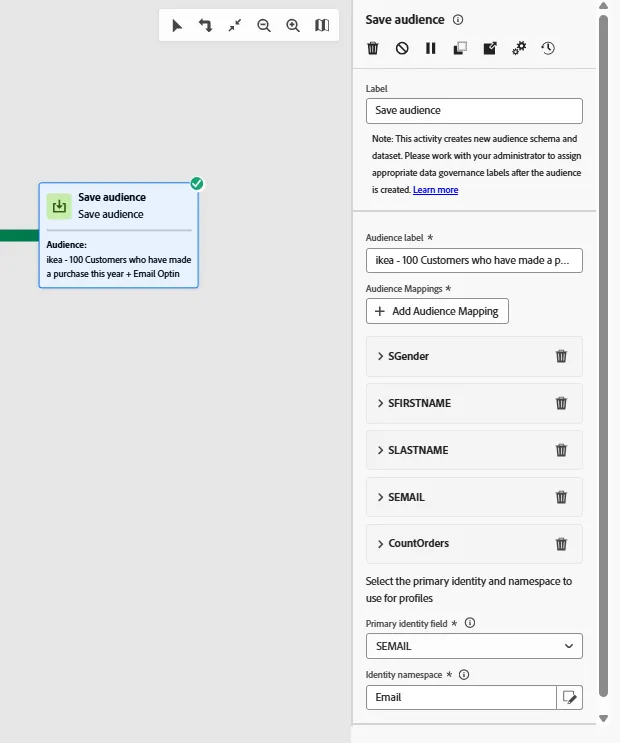
Task: Open the share/export arrow icon
Action: 490,48
